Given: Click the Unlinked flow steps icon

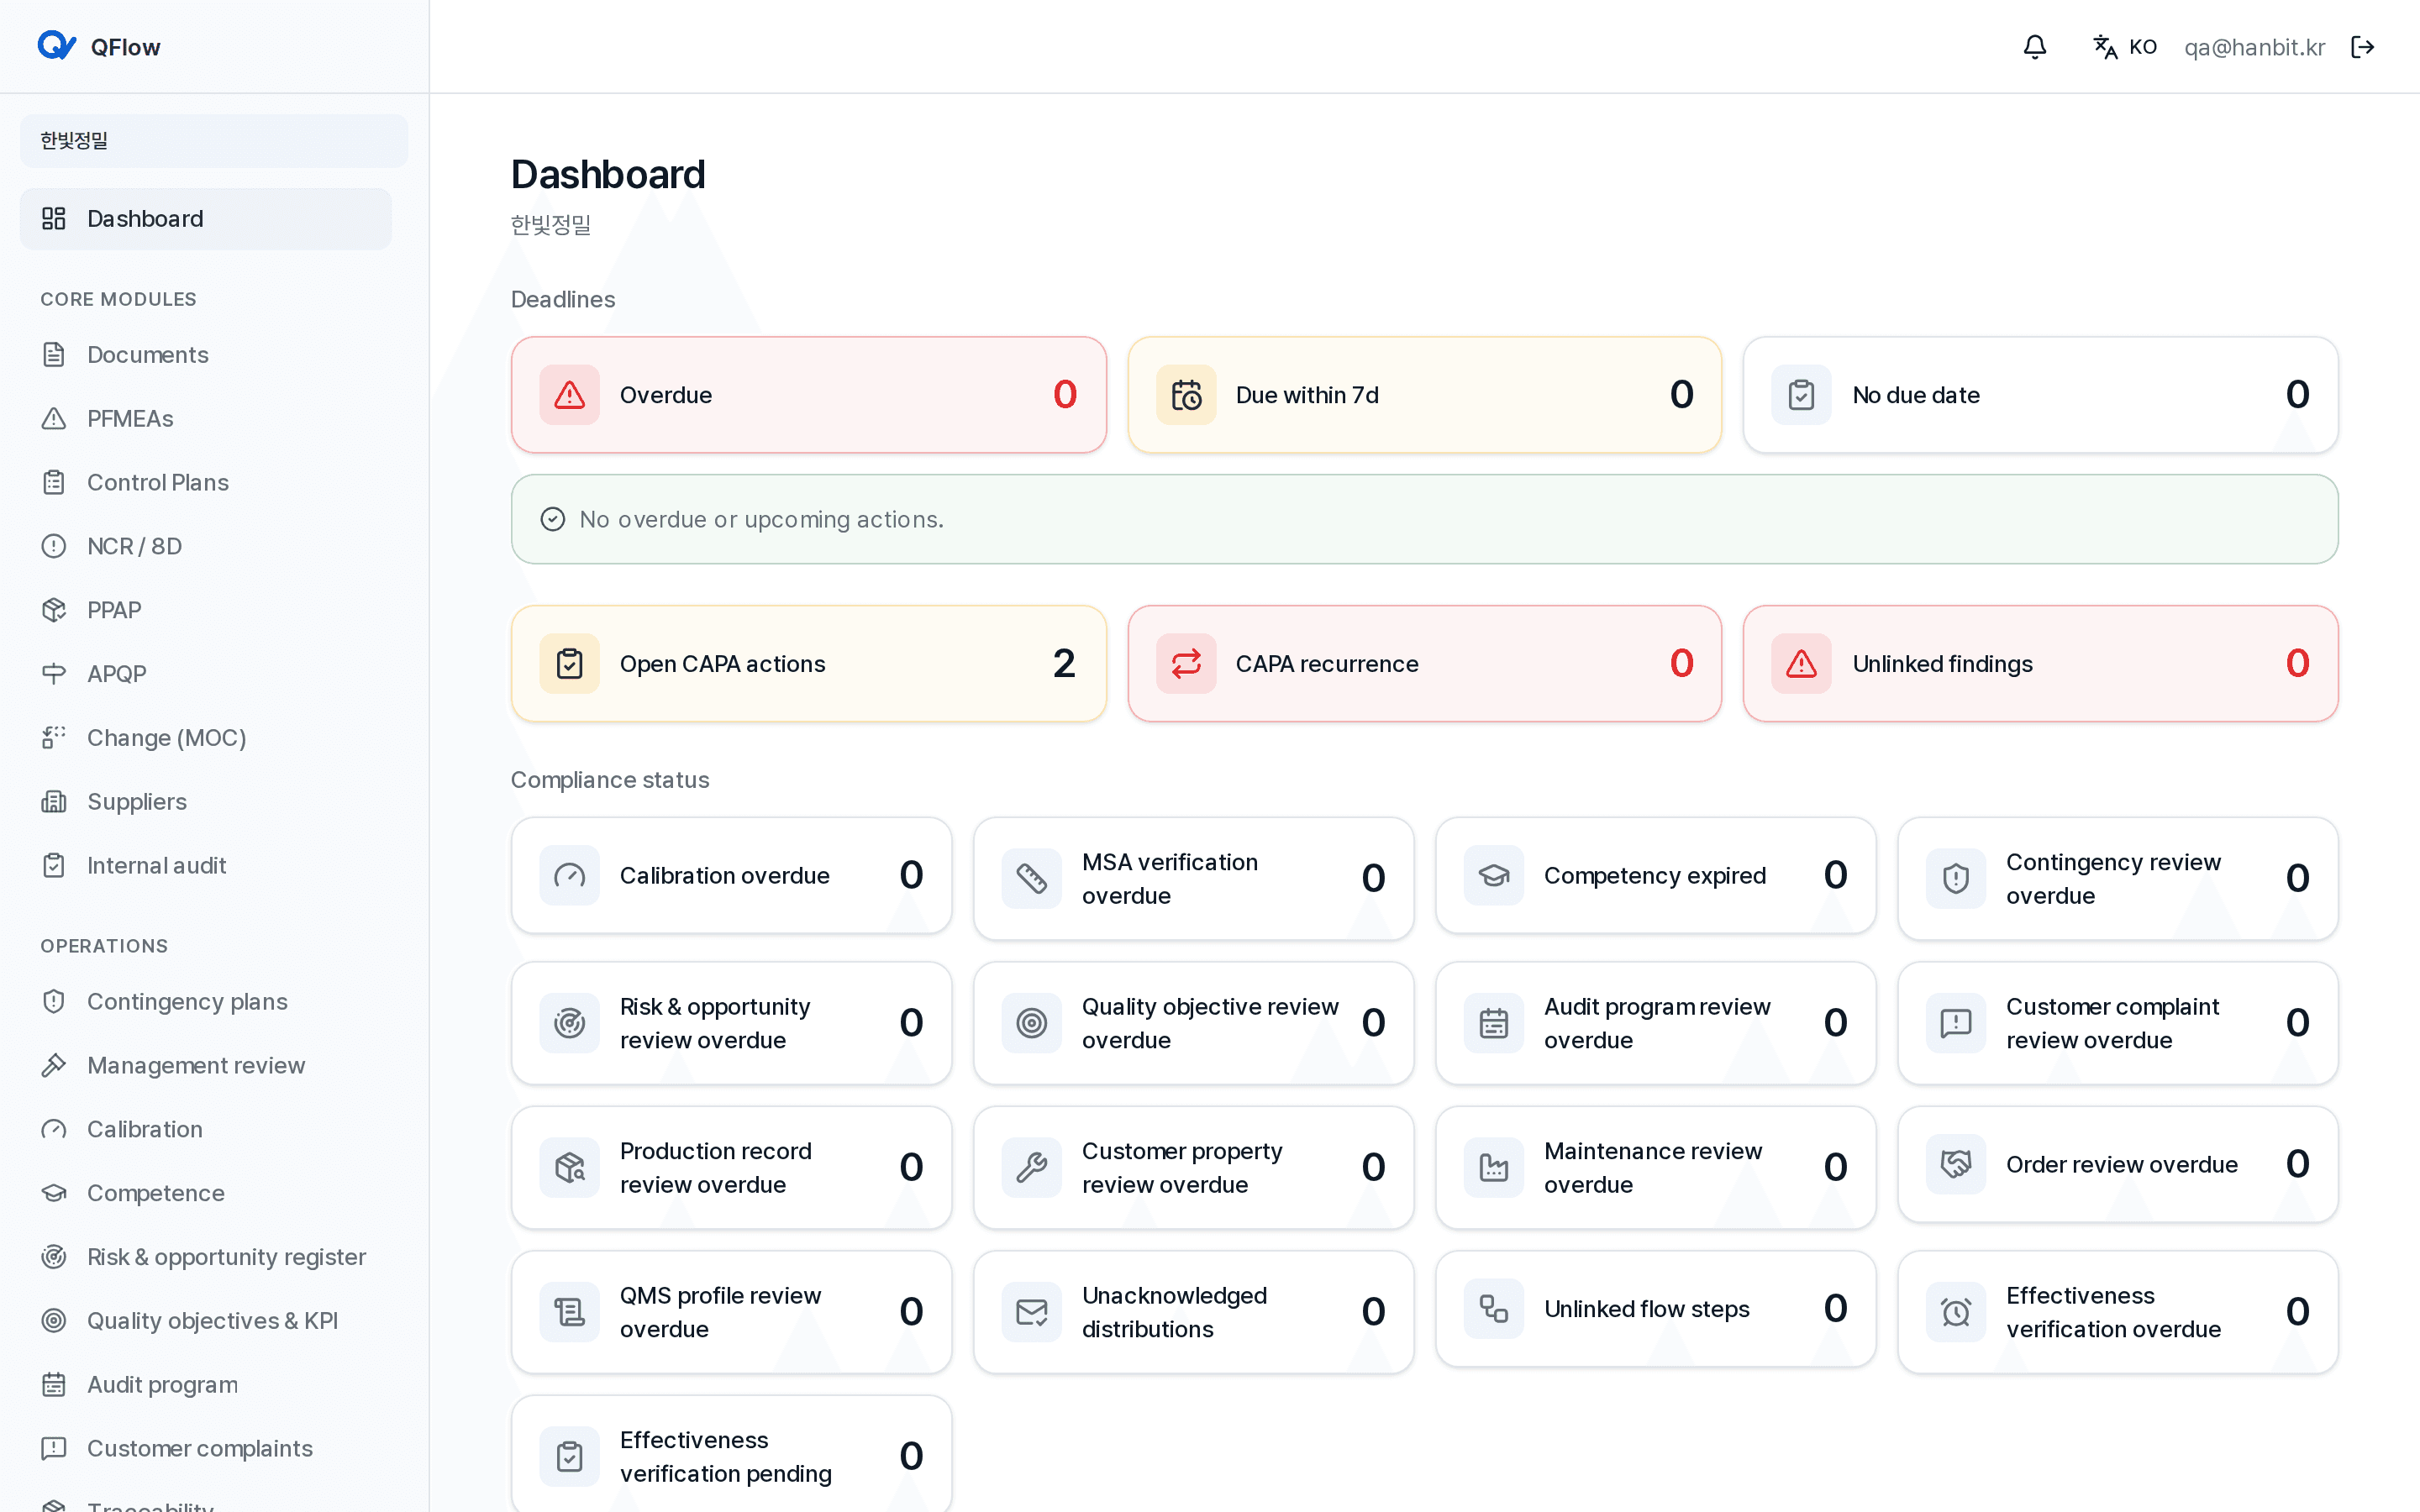Looking at the screenshot, I should pyautogui.click(x=1494, y=1309).
